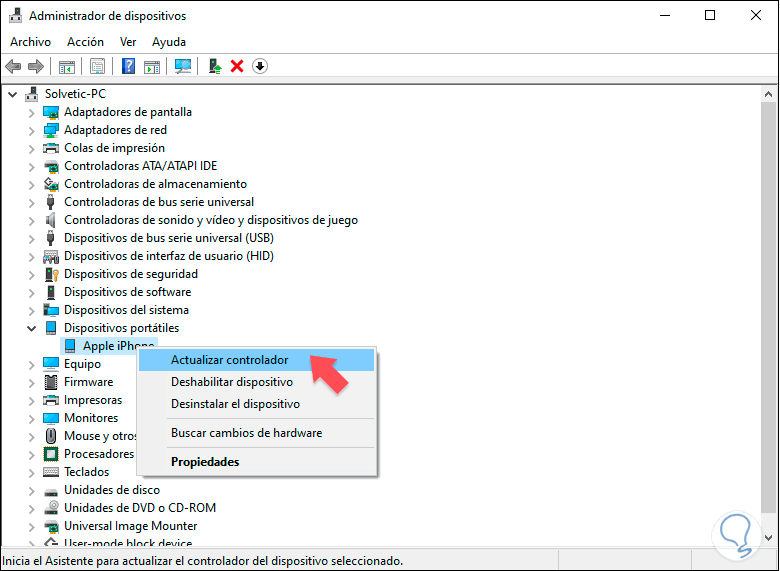Open Propiedades from context menu
Screen dimensions: 780x571
256,462
